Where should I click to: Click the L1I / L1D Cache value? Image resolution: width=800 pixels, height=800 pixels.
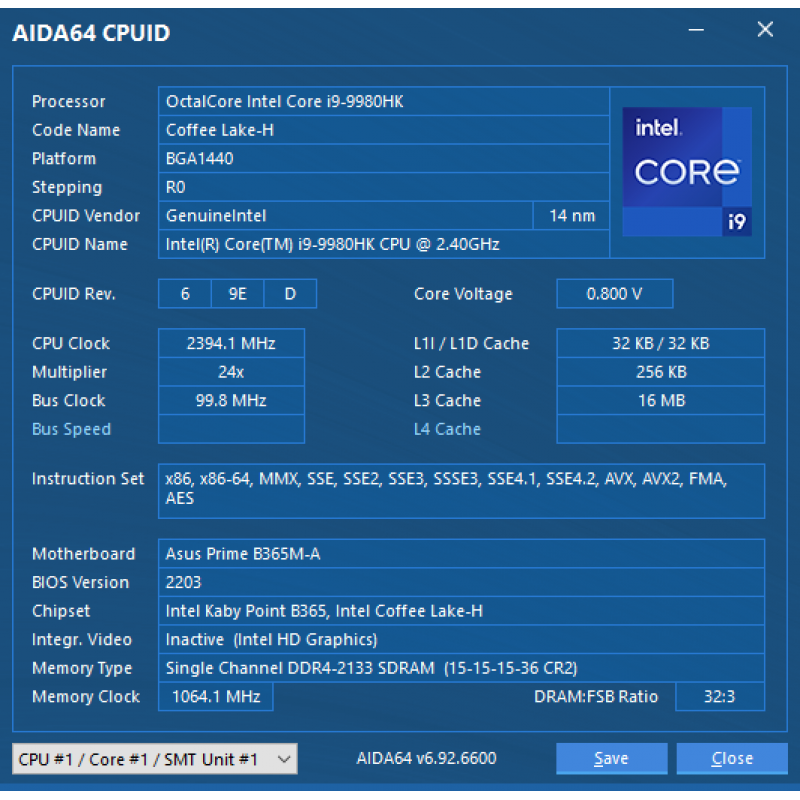[x=661, y=343]
